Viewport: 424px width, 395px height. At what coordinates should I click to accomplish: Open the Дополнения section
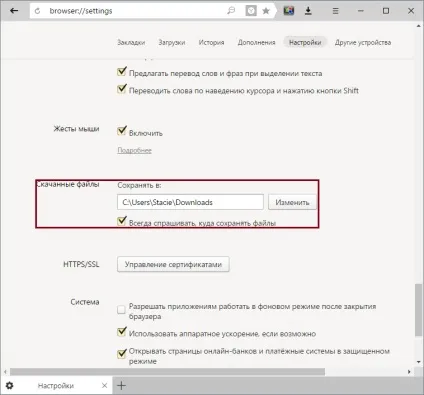[x=256, y=42]
